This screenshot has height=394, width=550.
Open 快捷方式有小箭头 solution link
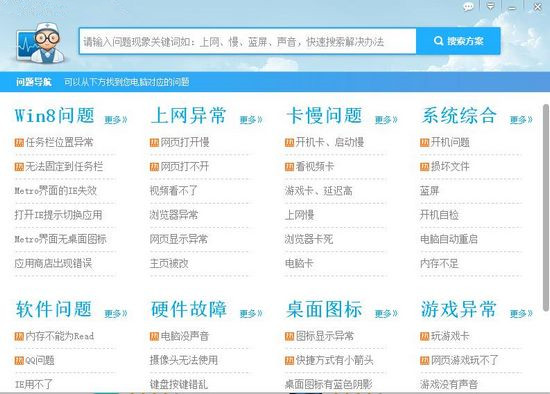pyautogui.click(x=334, y=360)
